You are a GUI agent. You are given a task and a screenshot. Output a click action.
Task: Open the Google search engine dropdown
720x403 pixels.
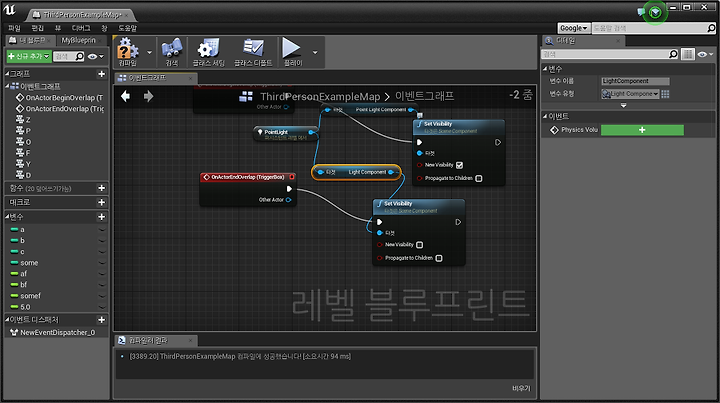tap(574, 28)
